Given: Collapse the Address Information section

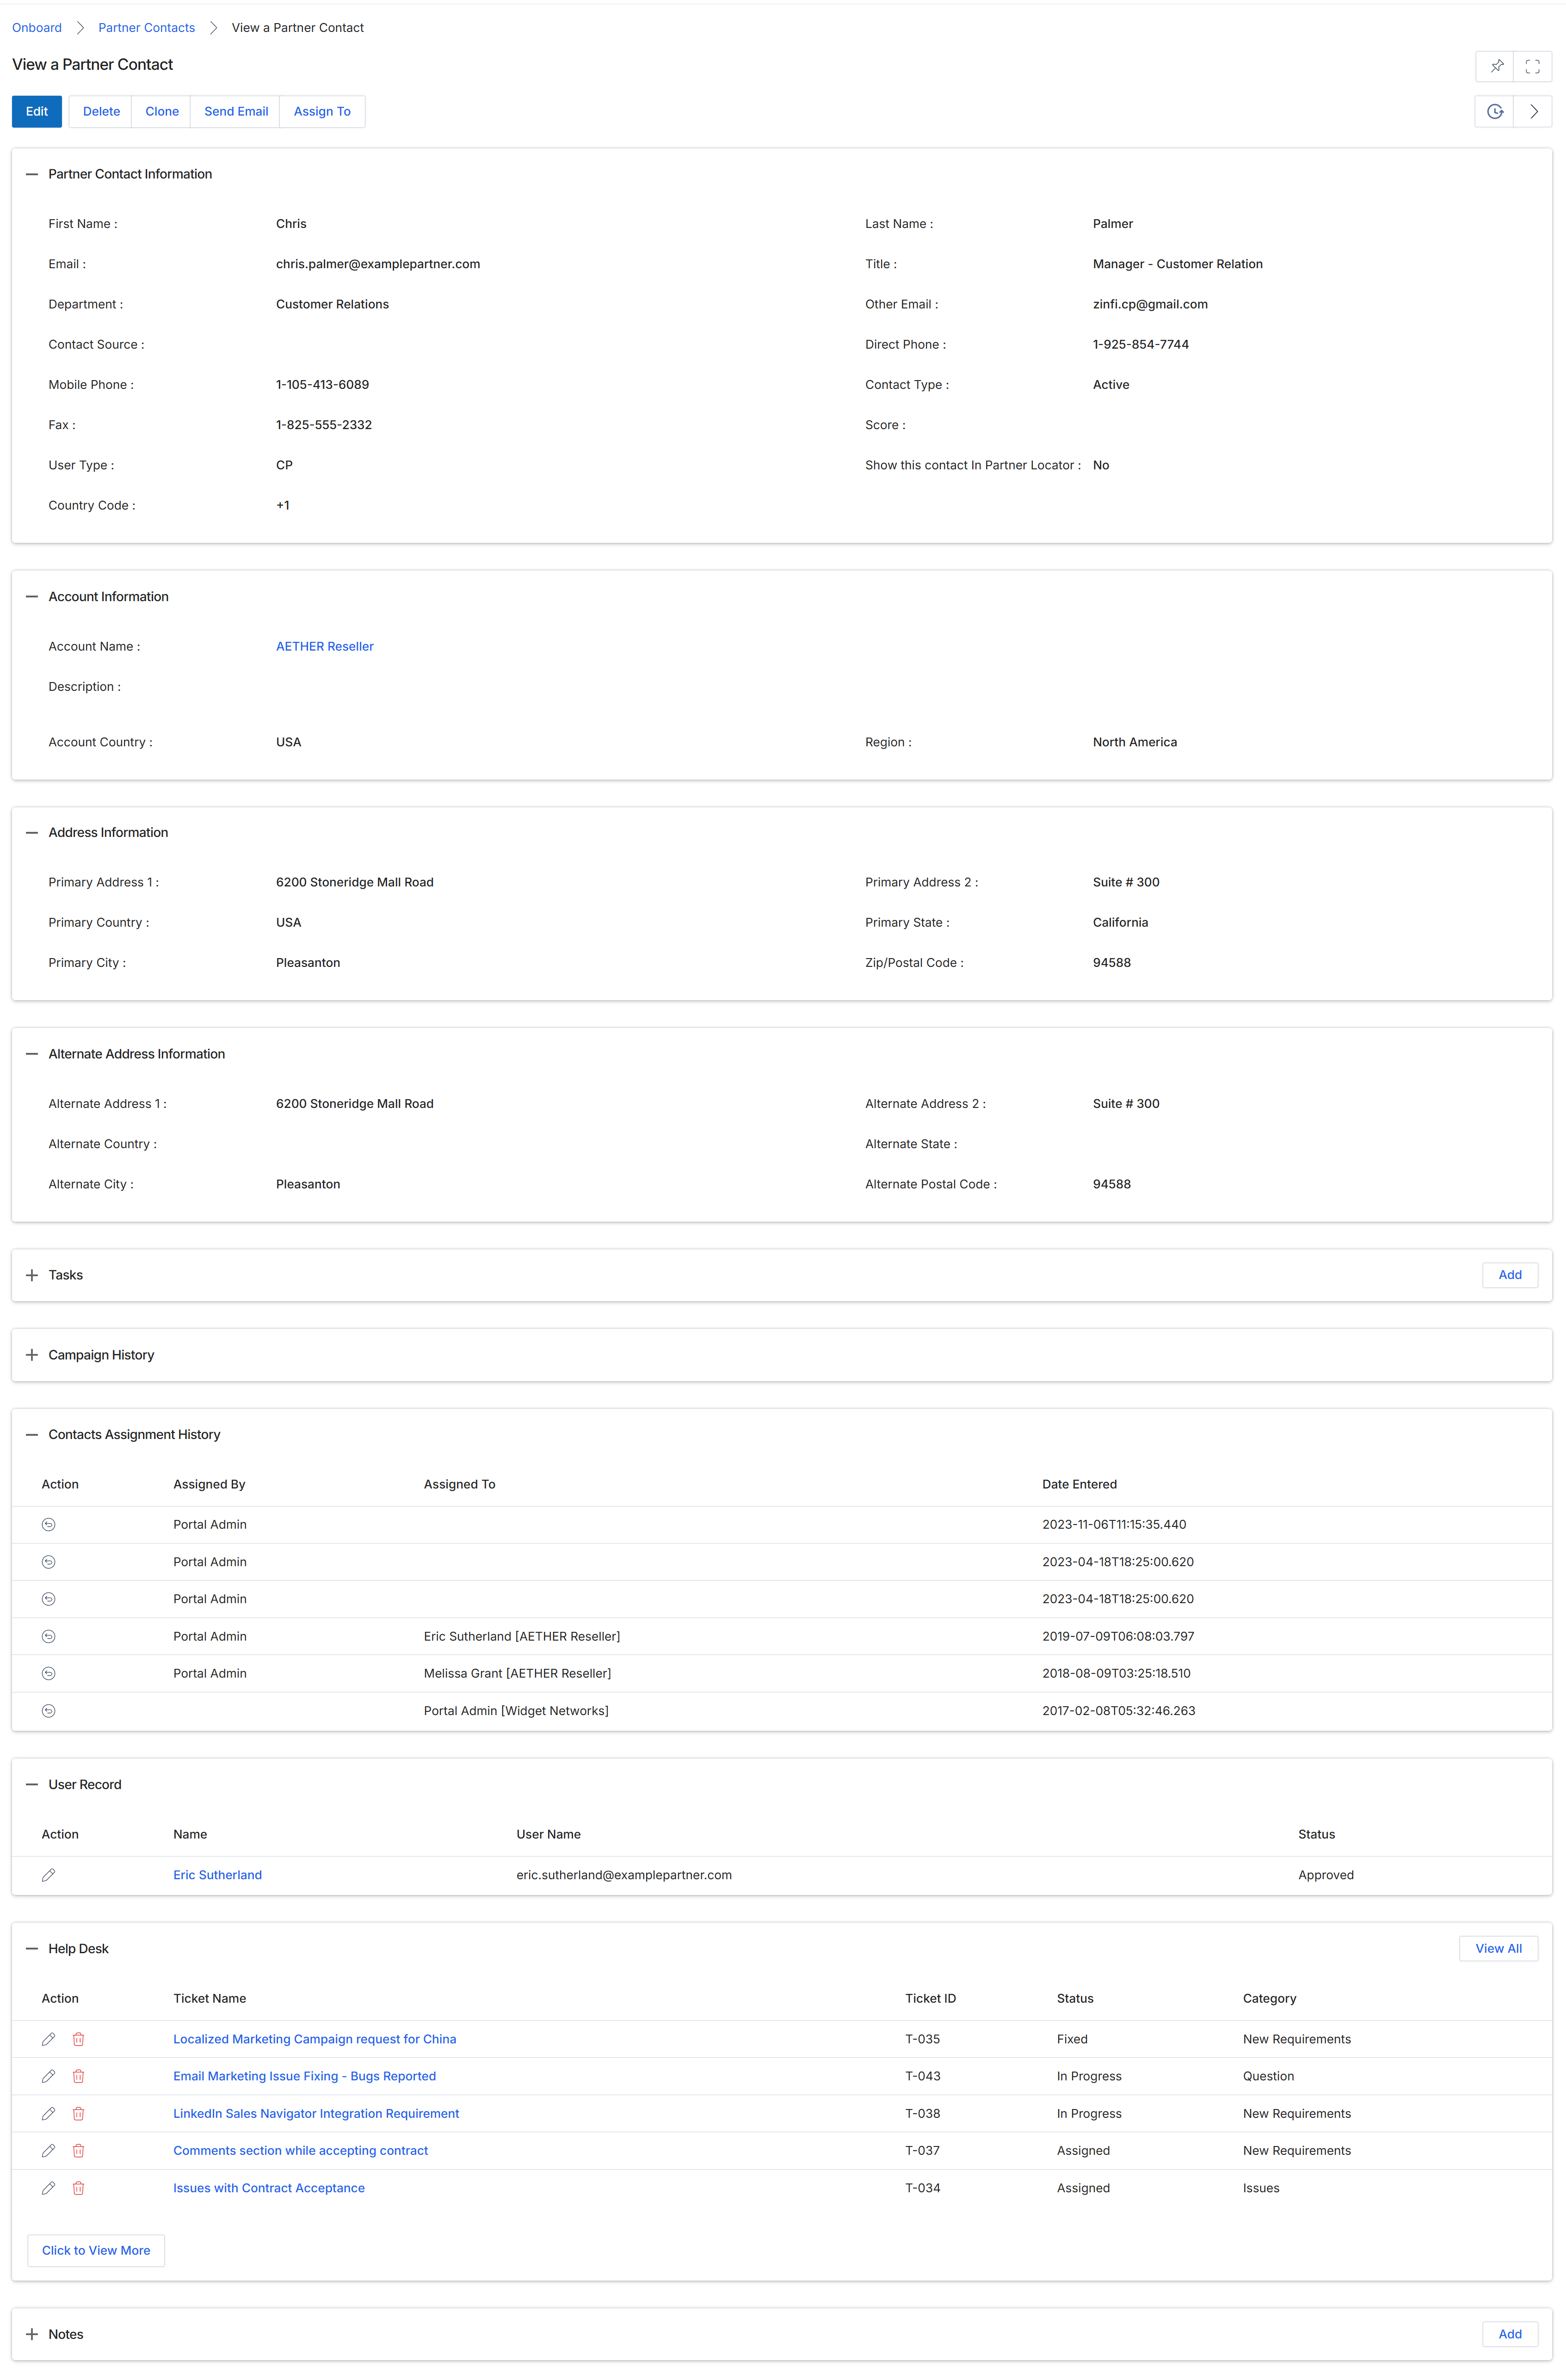Looking at the screenshot, I should click(32, 833).
